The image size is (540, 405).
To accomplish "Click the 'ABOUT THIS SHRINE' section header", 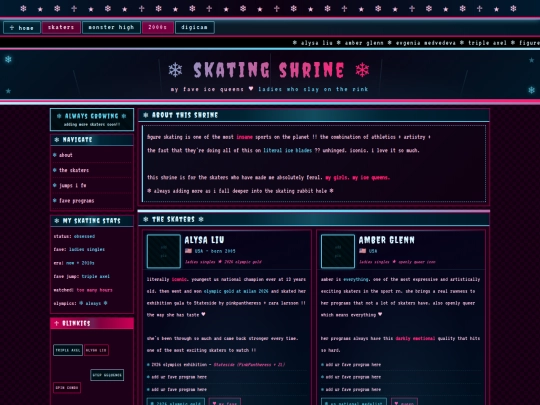I will (314, 115).
